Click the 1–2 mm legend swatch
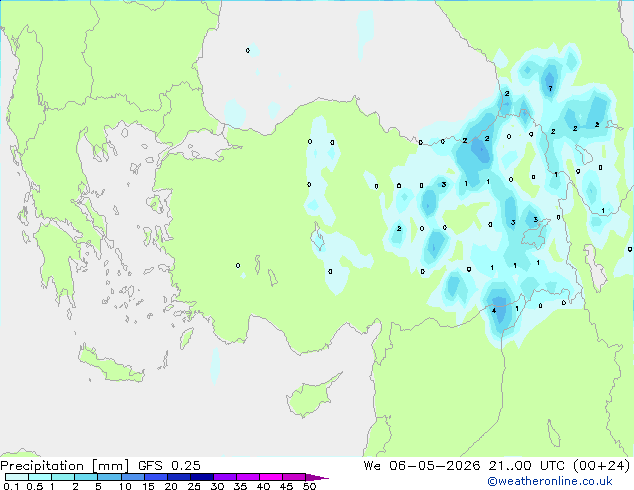The width and height of the screenshot is (634, 490). (x=63, y=477)
